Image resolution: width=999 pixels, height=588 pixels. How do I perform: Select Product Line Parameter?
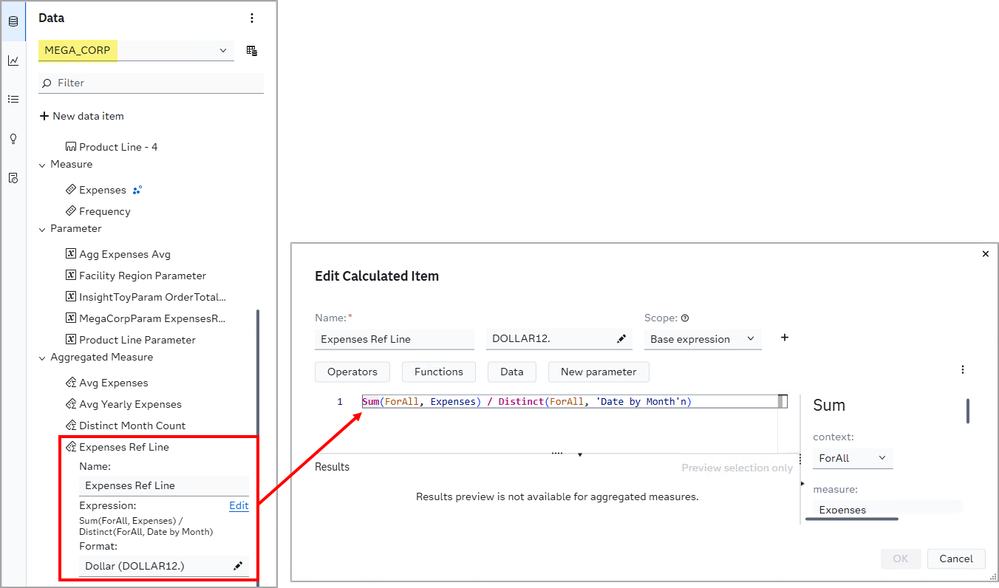coord(131,340)
